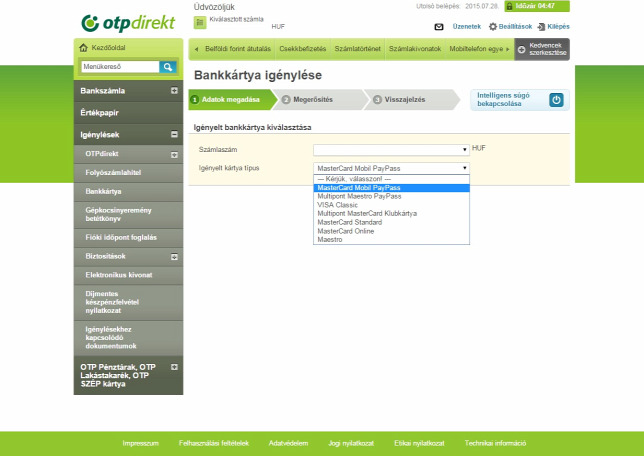Click Kedvencek szerkesztése button
This screenshot has width=644, height=456.
pyautogui.click(x=542, y=49)
